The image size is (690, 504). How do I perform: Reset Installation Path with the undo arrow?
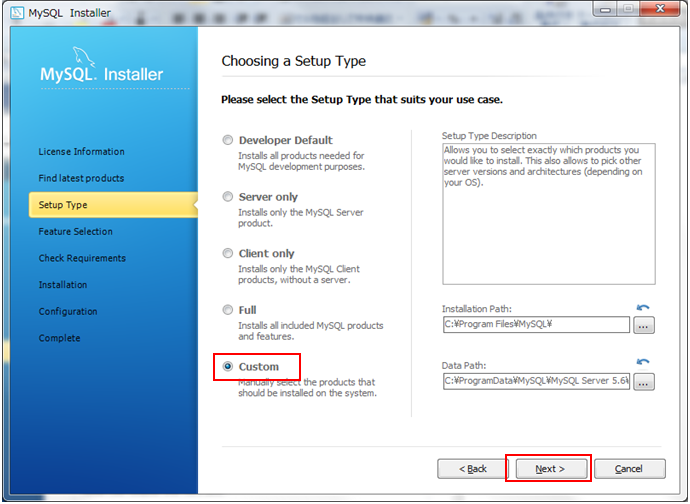point(643,308)
